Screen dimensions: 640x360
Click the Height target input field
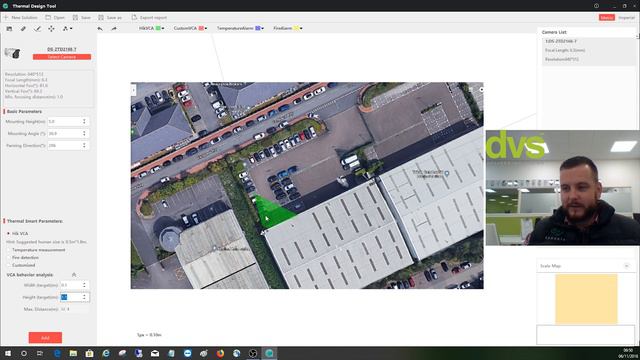pyautogui.click(x=71, y=297)
